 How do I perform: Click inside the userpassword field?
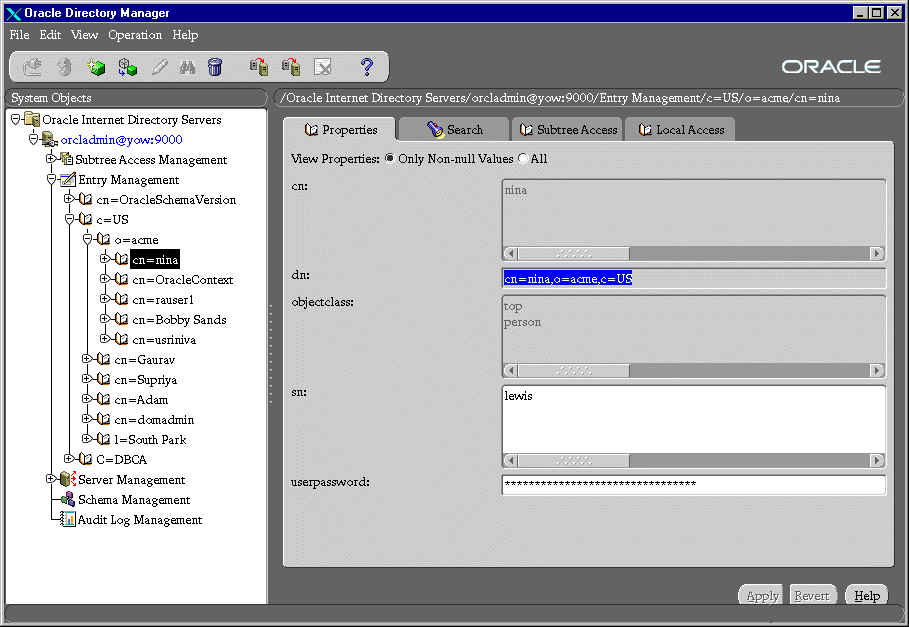(693, 485)
